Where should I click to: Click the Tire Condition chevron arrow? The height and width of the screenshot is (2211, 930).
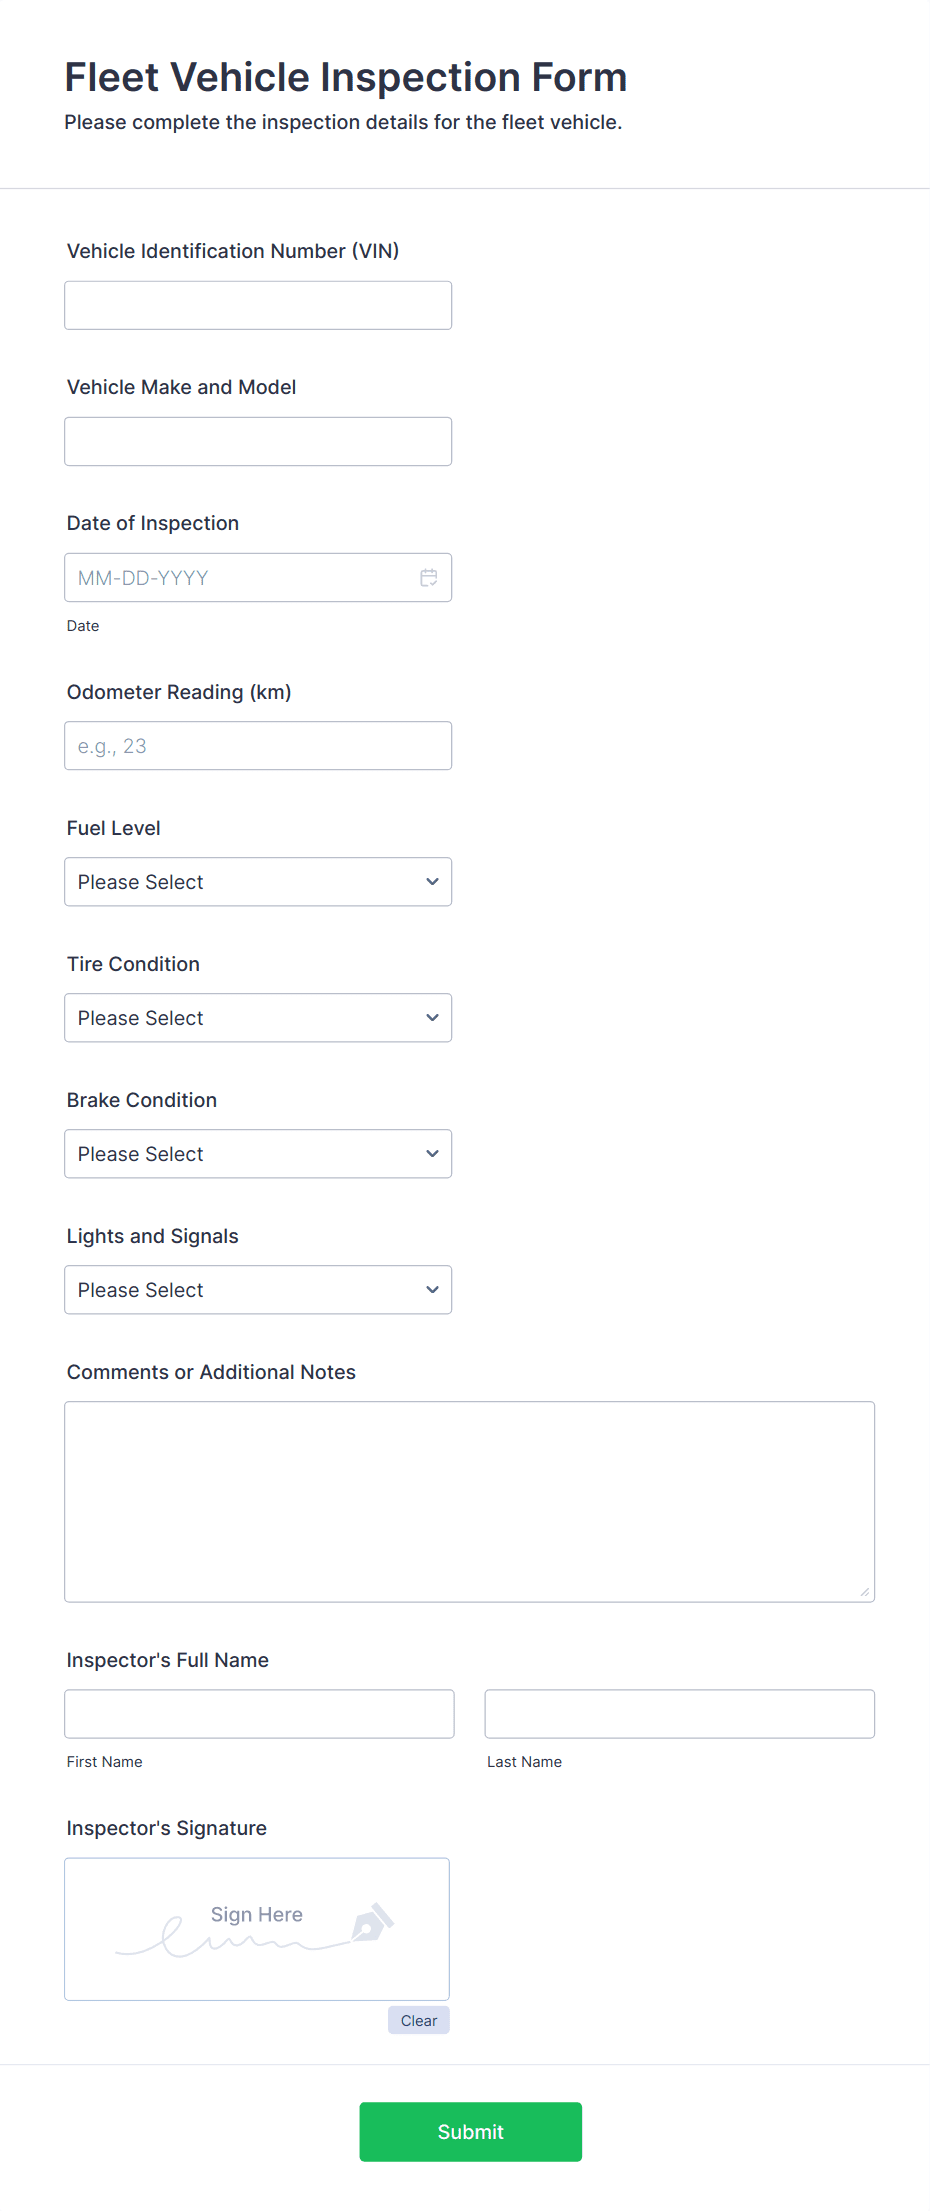pyautogui.click(x=432, y=1018)
